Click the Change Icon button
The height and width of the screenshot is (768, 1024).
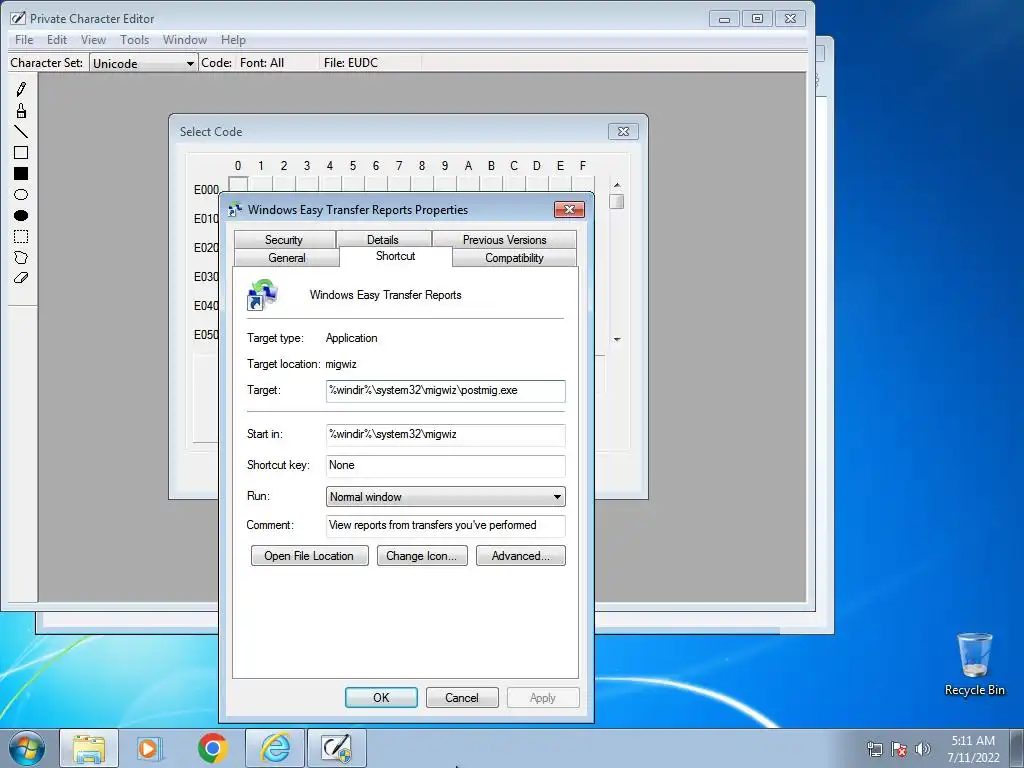coord(422,556)
